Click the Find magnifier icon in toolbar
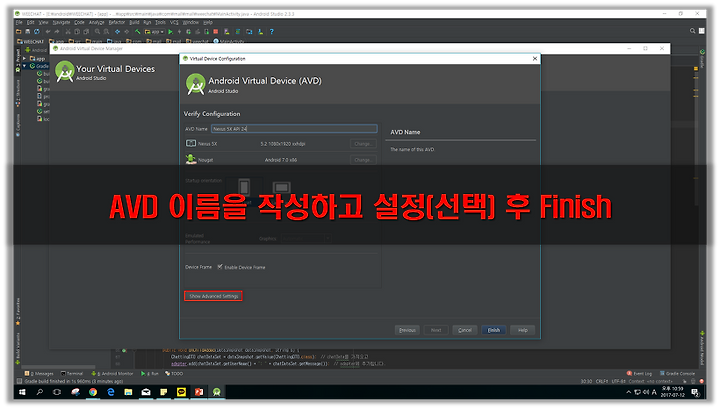720x409 pixels. pyautogui.click(x=97, y=32)
